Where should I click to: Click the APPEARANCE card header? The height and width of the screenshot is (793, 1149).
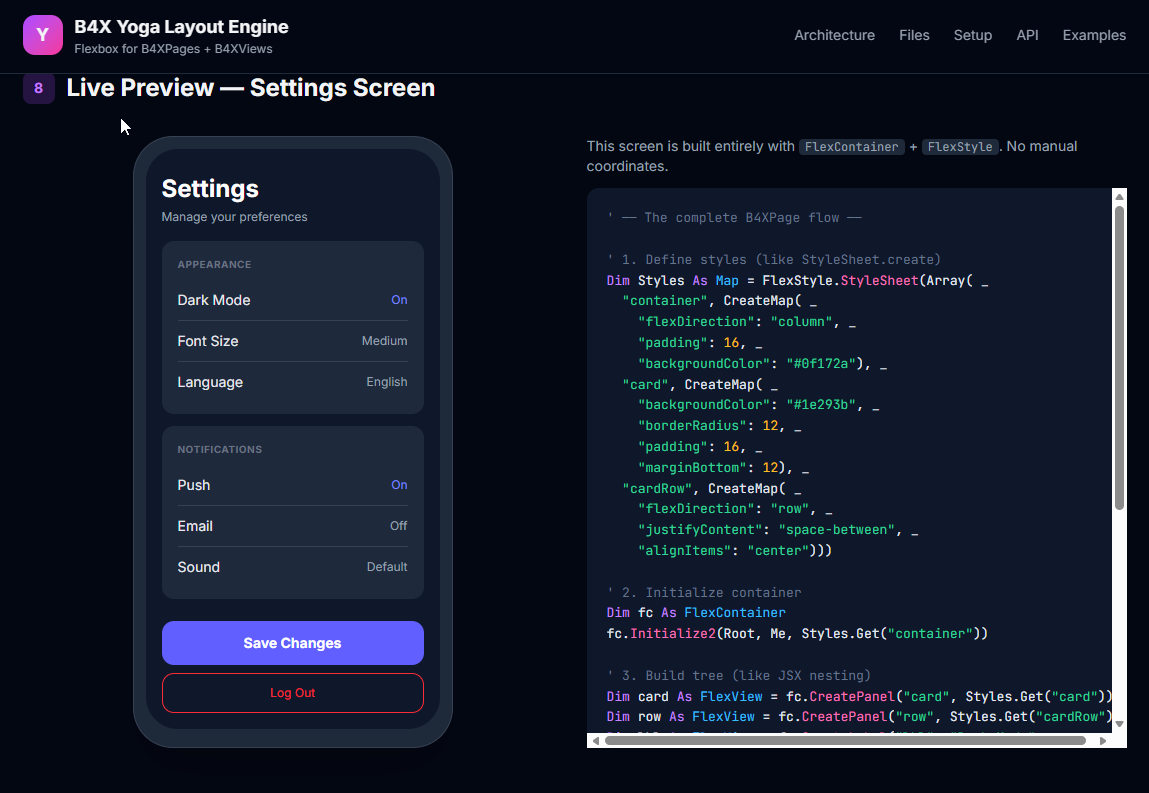coord(214,264)
